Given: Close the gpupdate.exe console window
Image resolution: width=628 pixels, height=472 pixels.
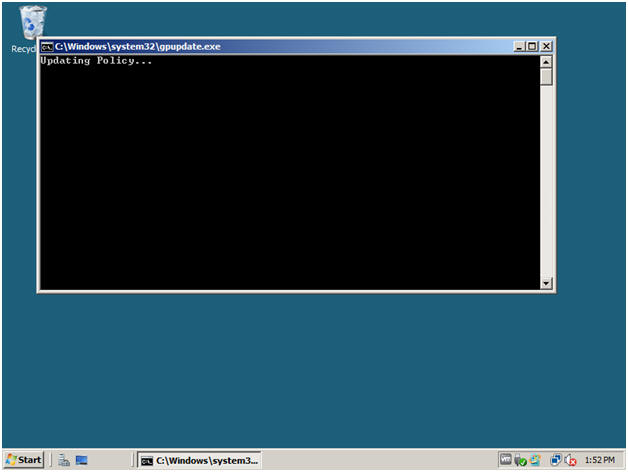Looking at the screenshot, I should pyautogui.click(x=546, y=46).
